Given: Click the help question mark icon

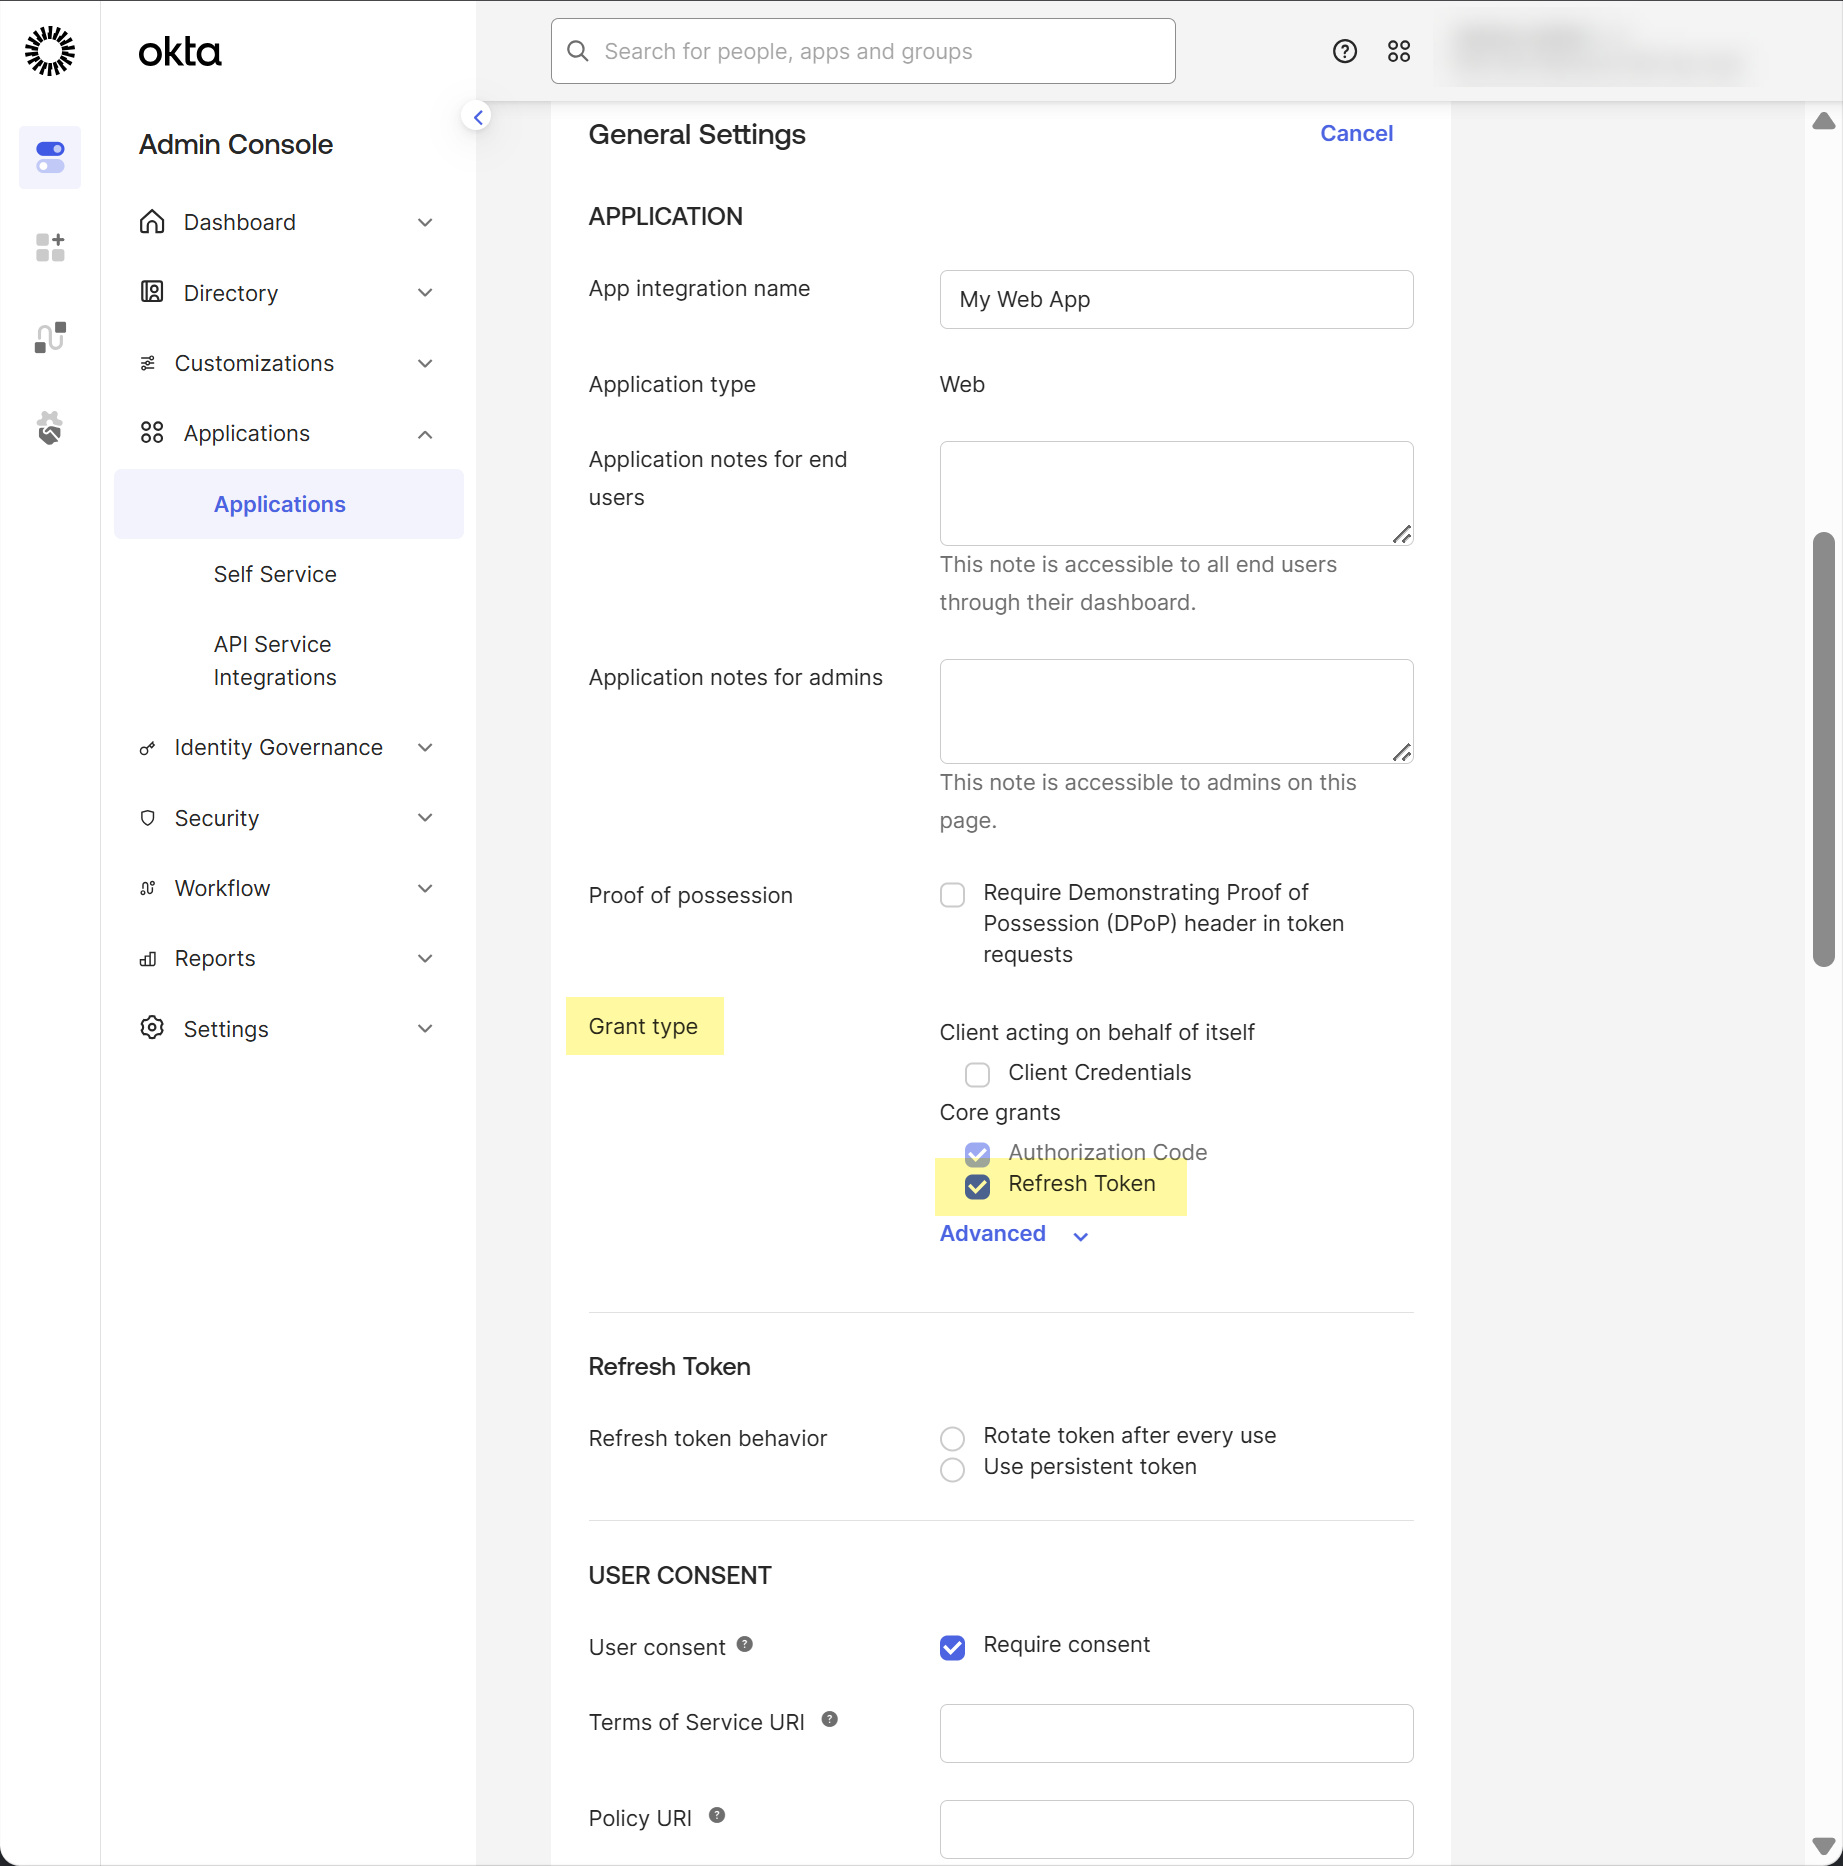Looking at the screenshot, I should tap(1344, 51).
